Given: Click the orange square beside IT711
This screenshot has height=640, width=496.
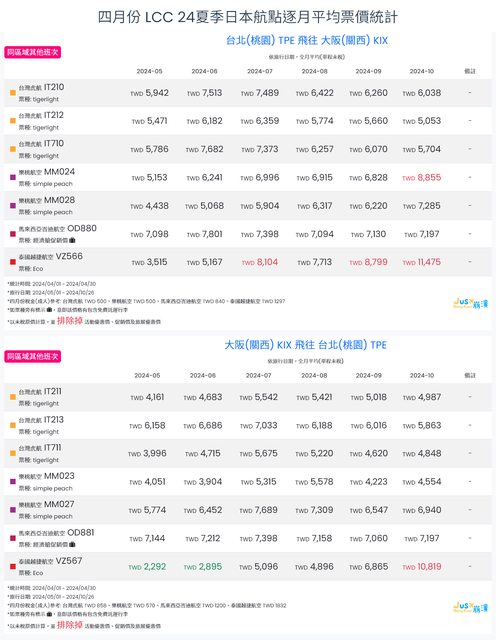Looking at the screenshot, I should (x=13, y=453).
